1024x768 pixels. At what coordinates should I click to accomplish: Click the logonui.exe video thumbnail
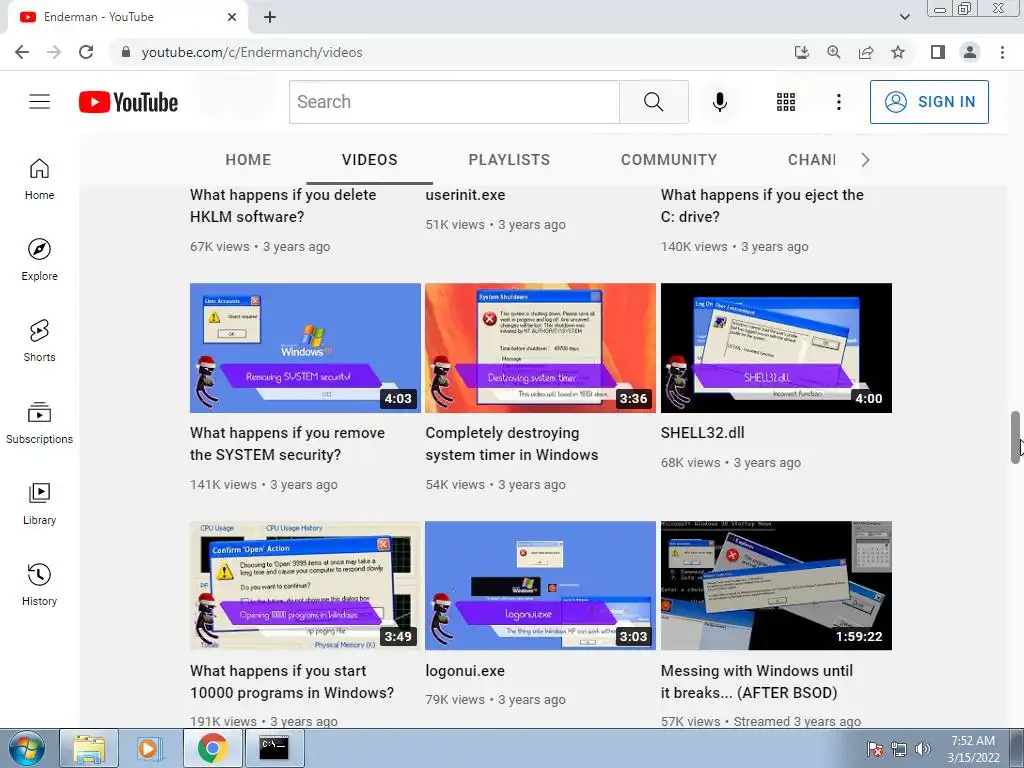coord(540,586)
